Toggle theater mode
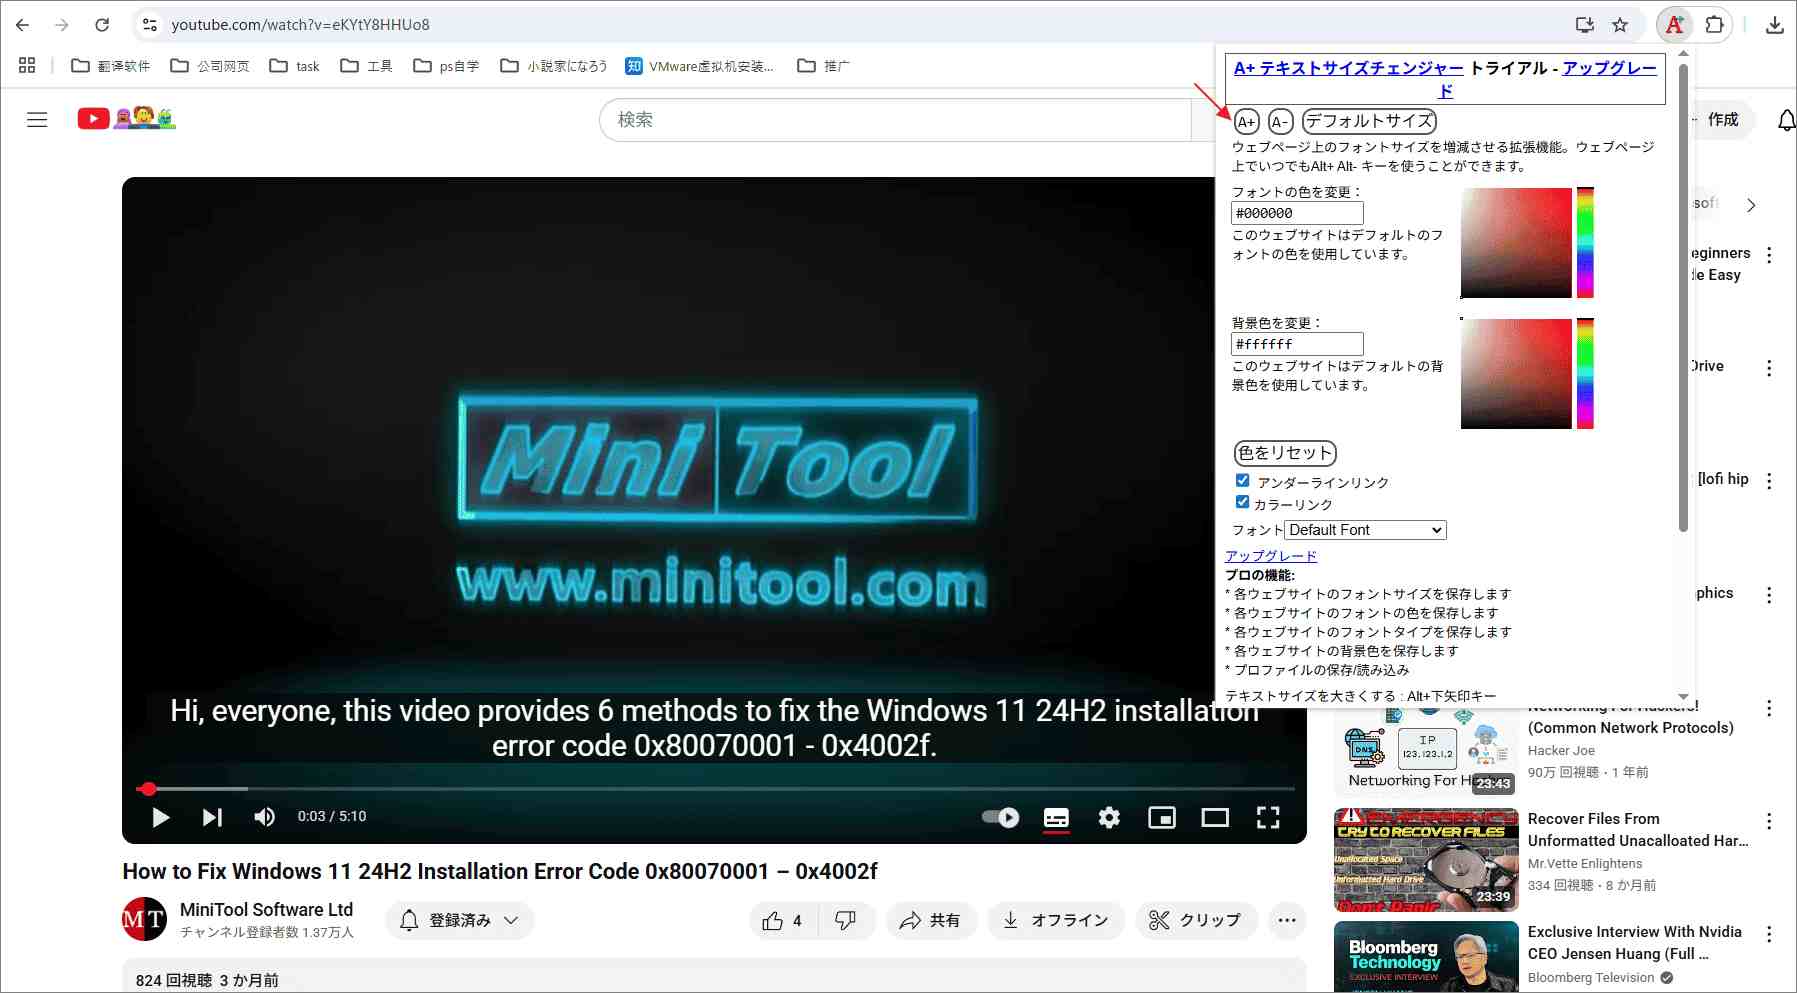 click(1215, 817)
